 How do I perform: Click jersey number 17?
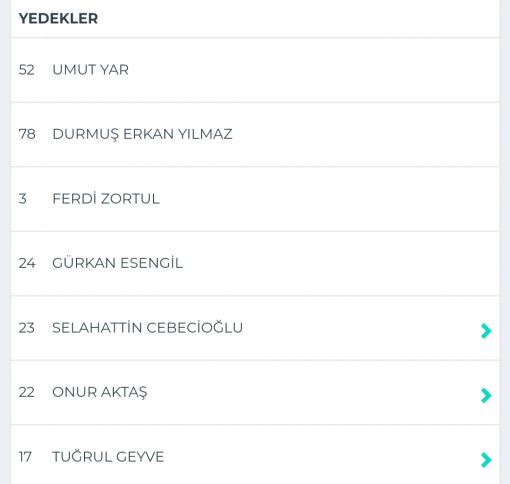[x=25, y=457]
